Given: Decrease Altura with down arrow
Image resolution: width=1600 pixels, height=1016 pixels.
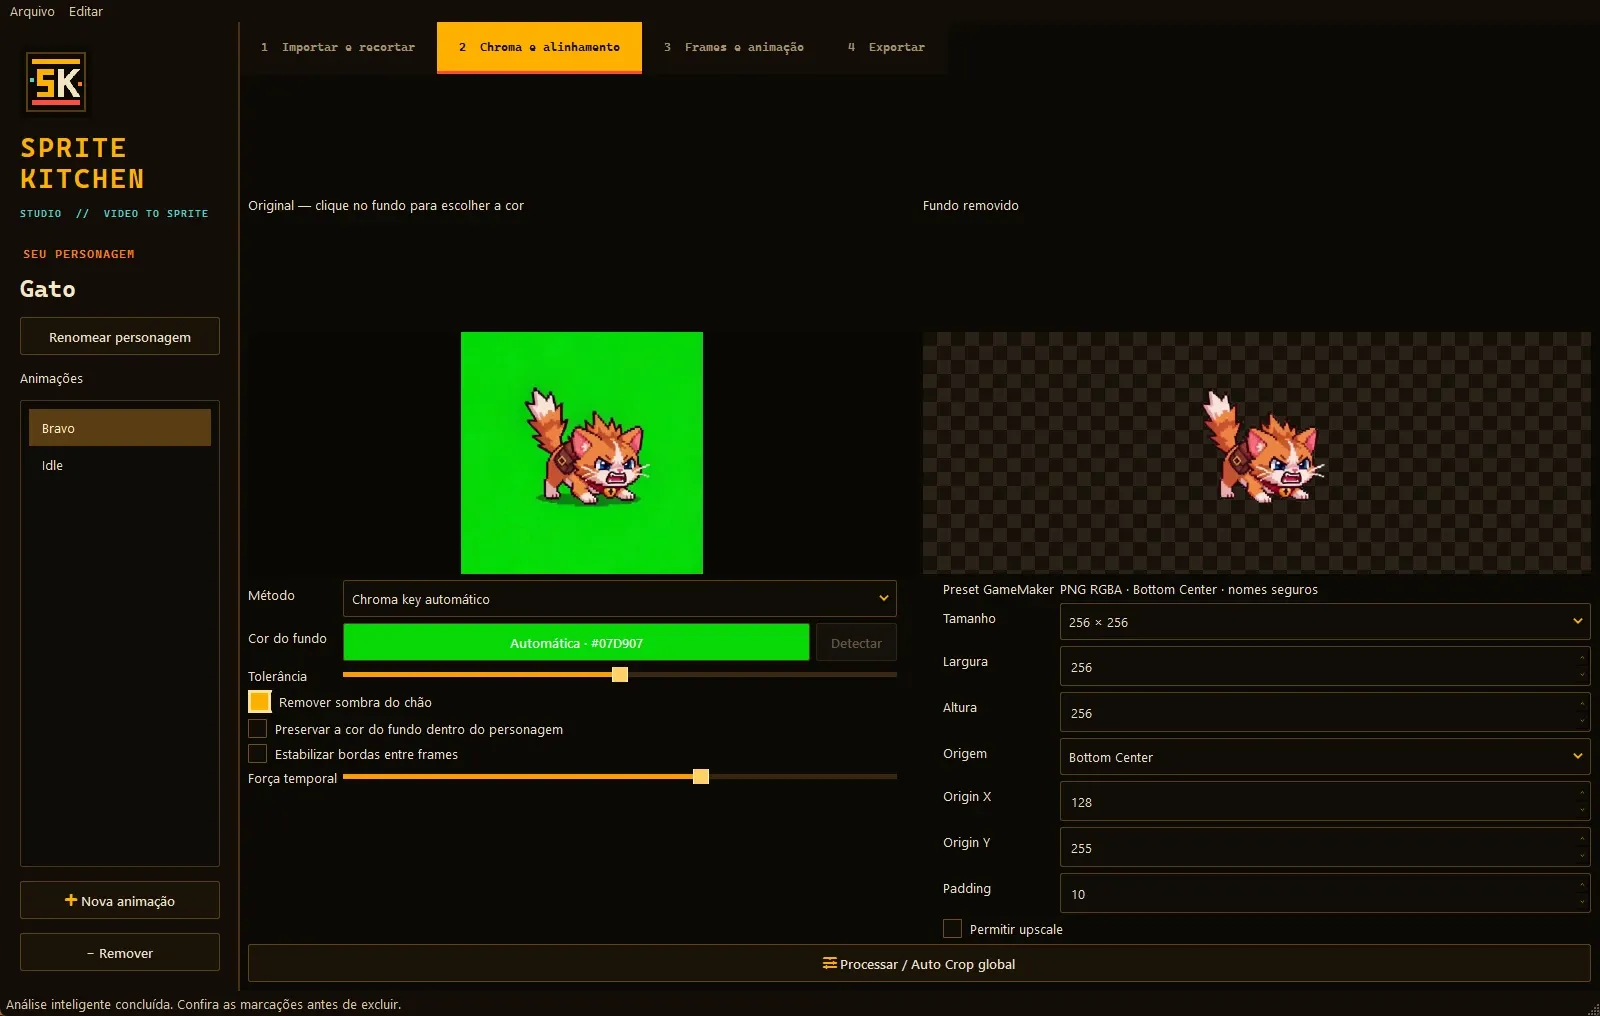Looking at the screenshot, I should 1582,721.
